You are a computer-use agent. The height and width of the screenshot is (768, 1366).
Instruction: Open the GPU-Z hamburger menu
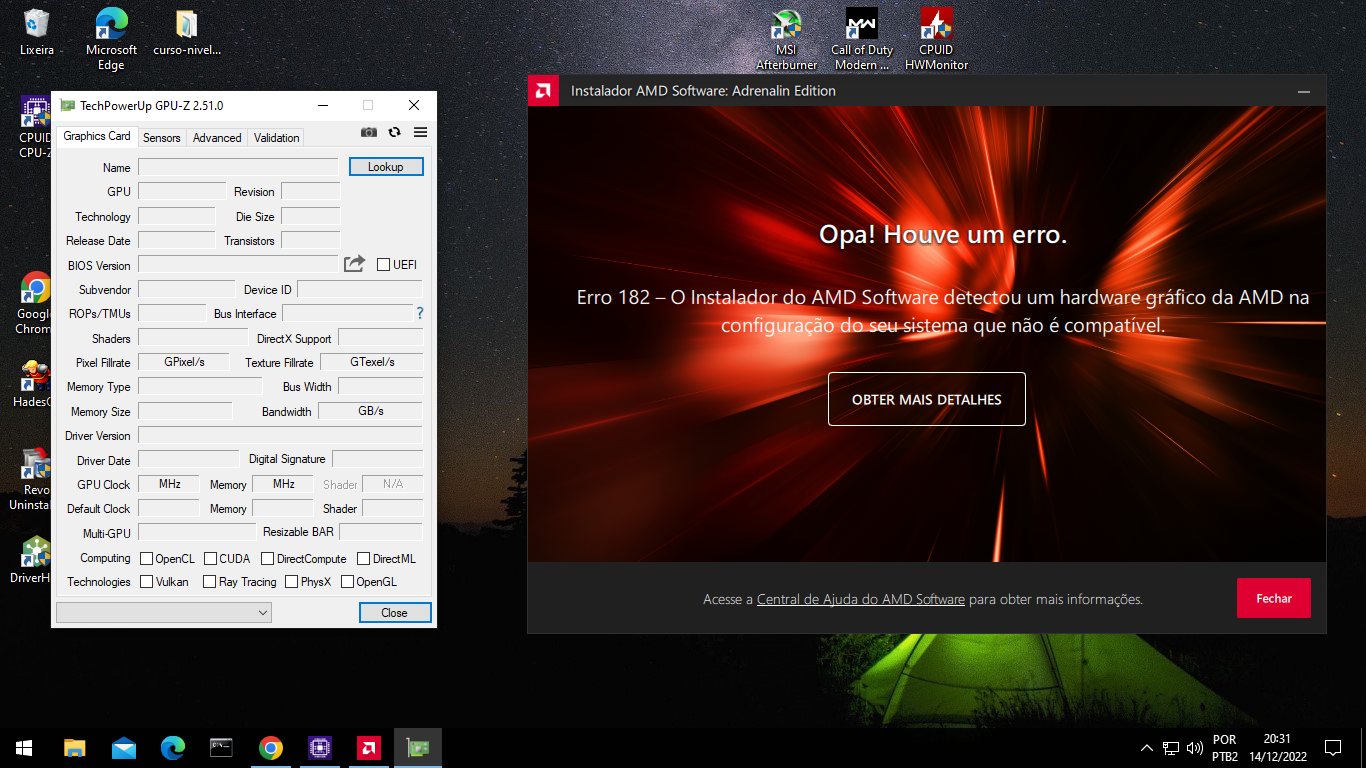click(420, 132)
